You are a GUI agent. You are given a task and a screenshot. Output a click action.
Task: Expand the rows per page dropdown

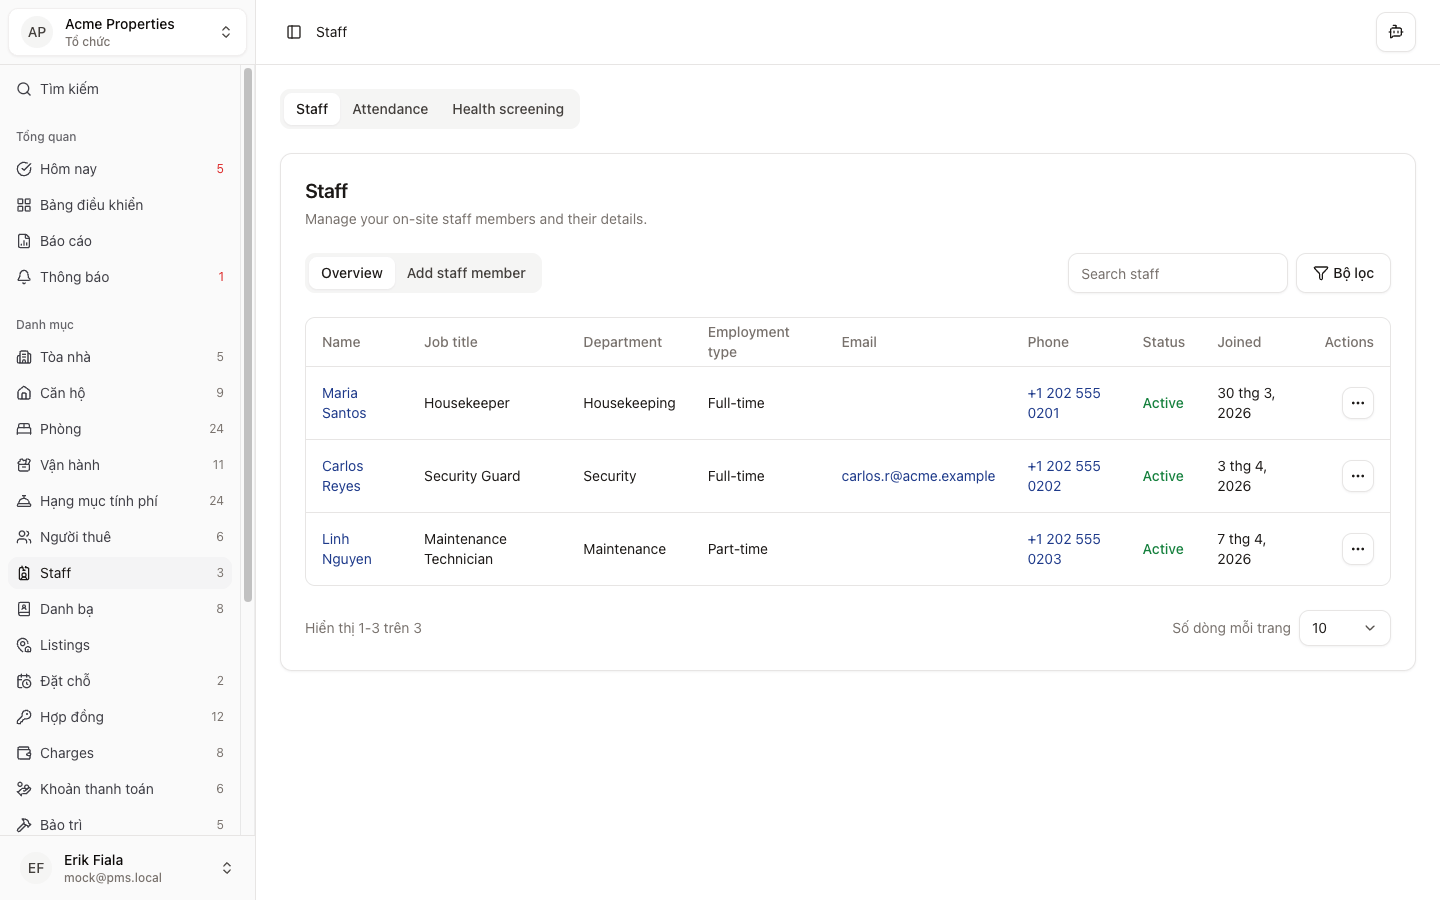(x=1344, y=628)
